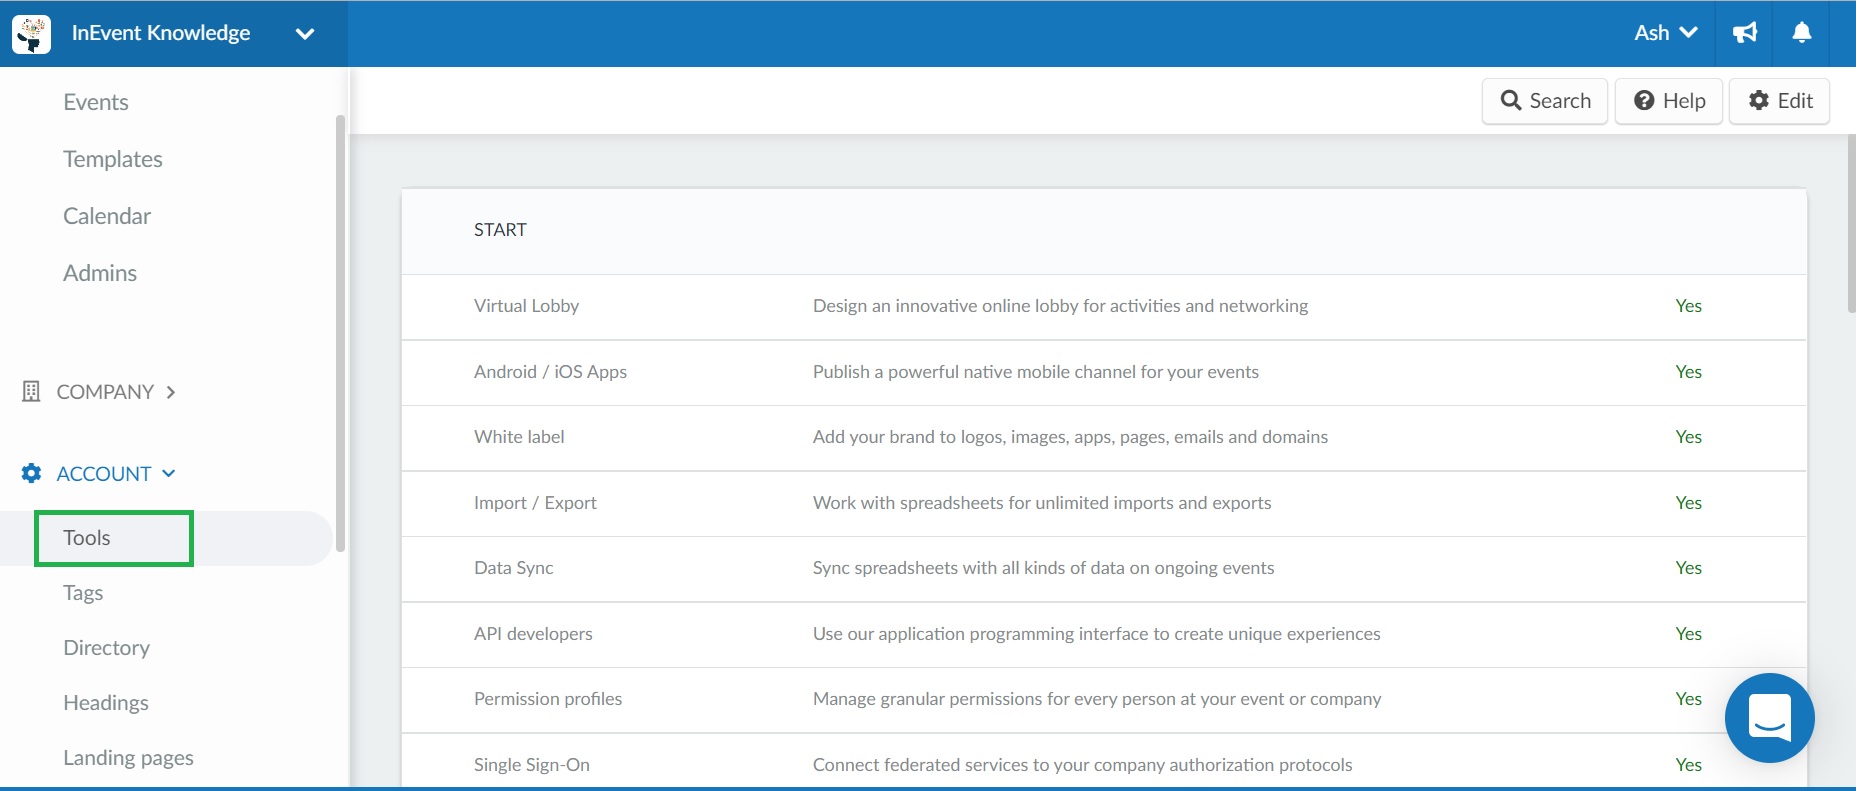Click the Edit button
The height and width of the screenshot is (791, 1856).
pyautogui.click(x=1780, y=101)
